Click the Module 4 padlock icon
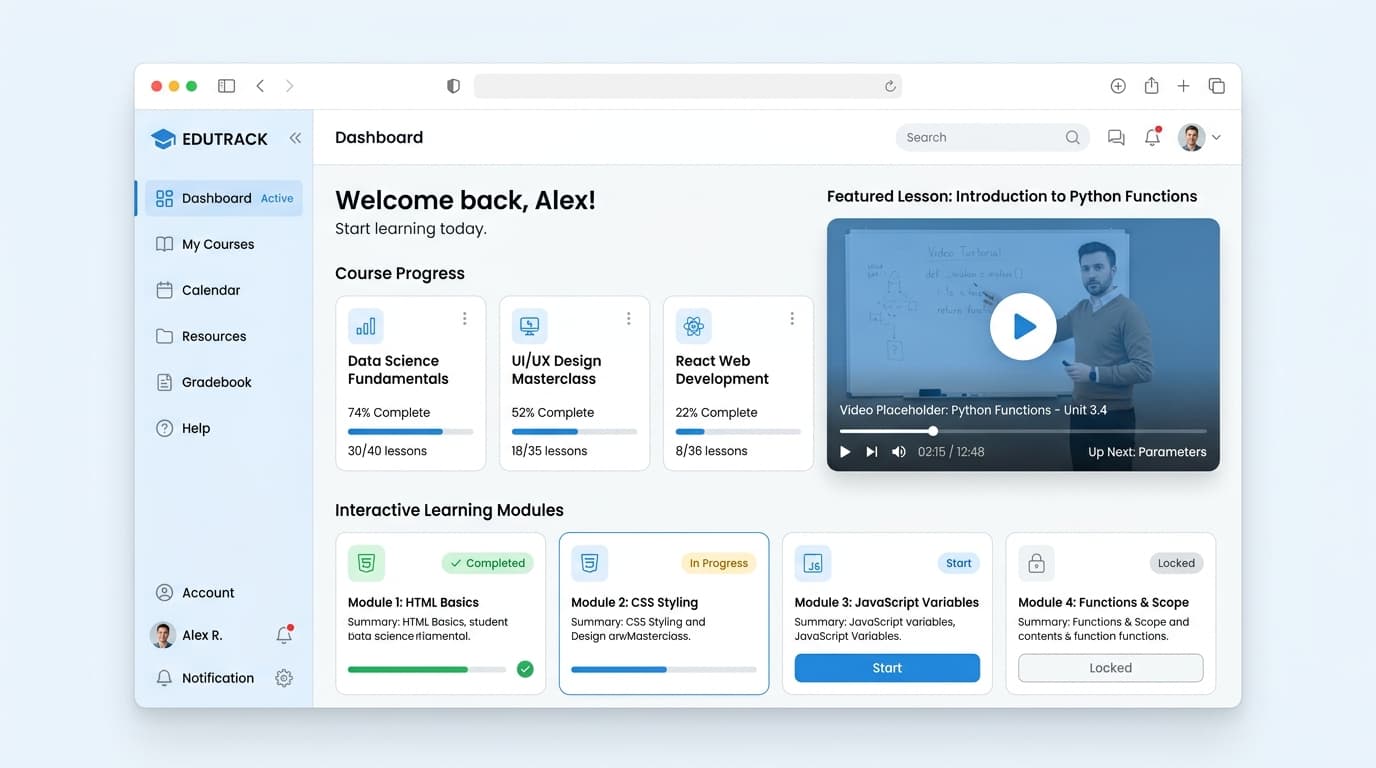This screenshot has width=1376, height=768. pyautogui.click(x=1036, y=564)
